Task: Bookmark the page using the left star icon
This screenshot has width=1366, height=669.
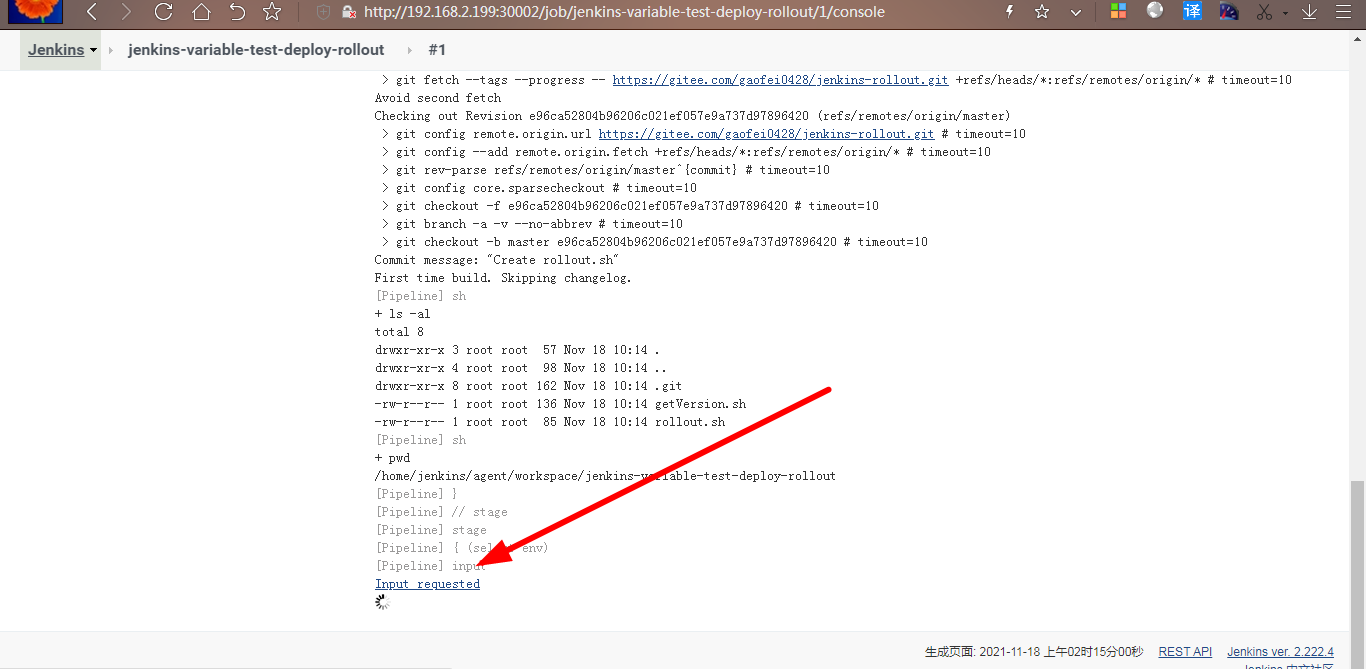Action: pos(272,12)
